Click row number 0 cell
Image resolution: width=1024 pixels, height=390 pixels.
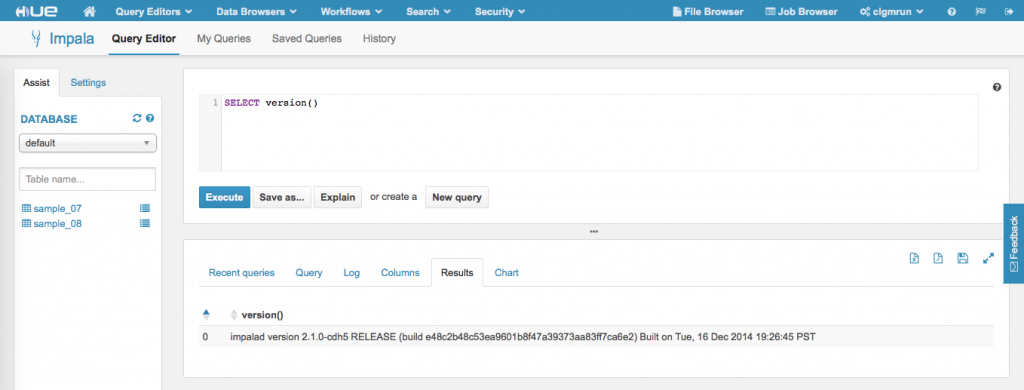[205, 337]
